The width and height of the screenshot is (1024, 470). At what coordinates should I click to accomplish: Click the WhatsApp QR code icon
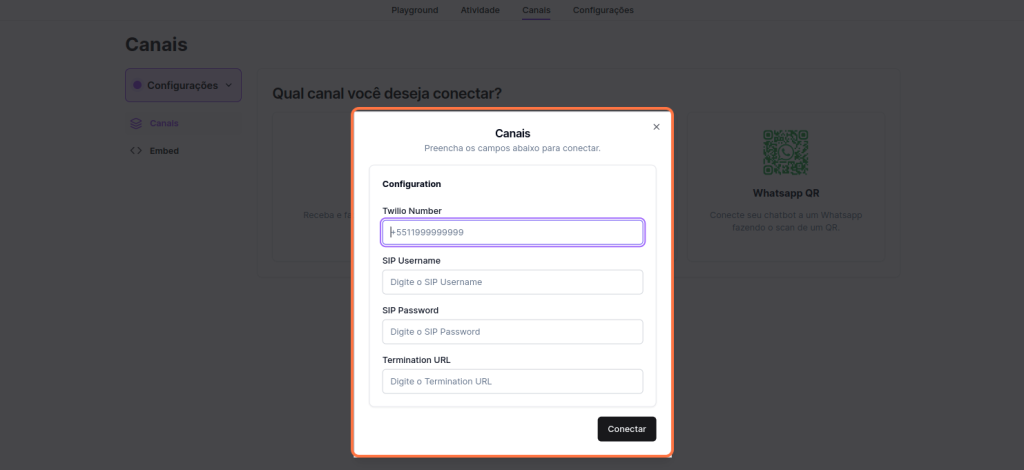pyautogui.click(x=785, y=152)
